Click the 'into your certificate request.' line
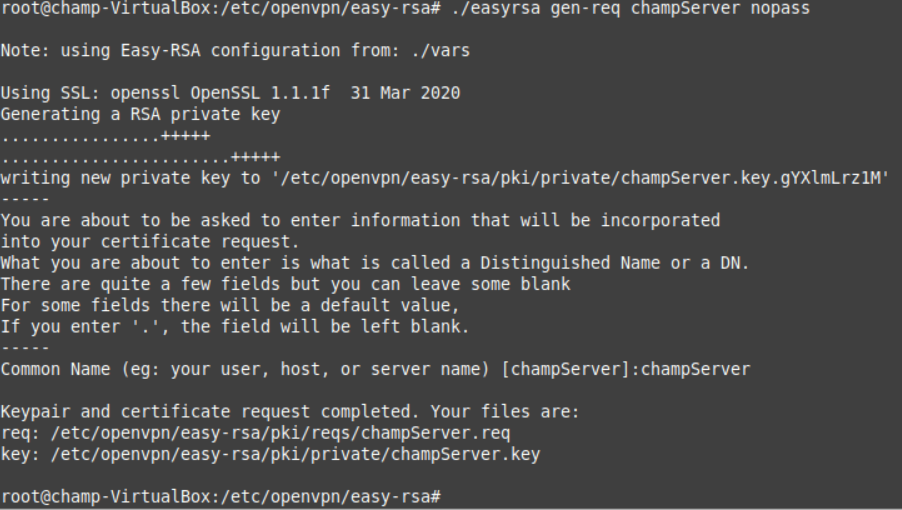 coord(150,242)
